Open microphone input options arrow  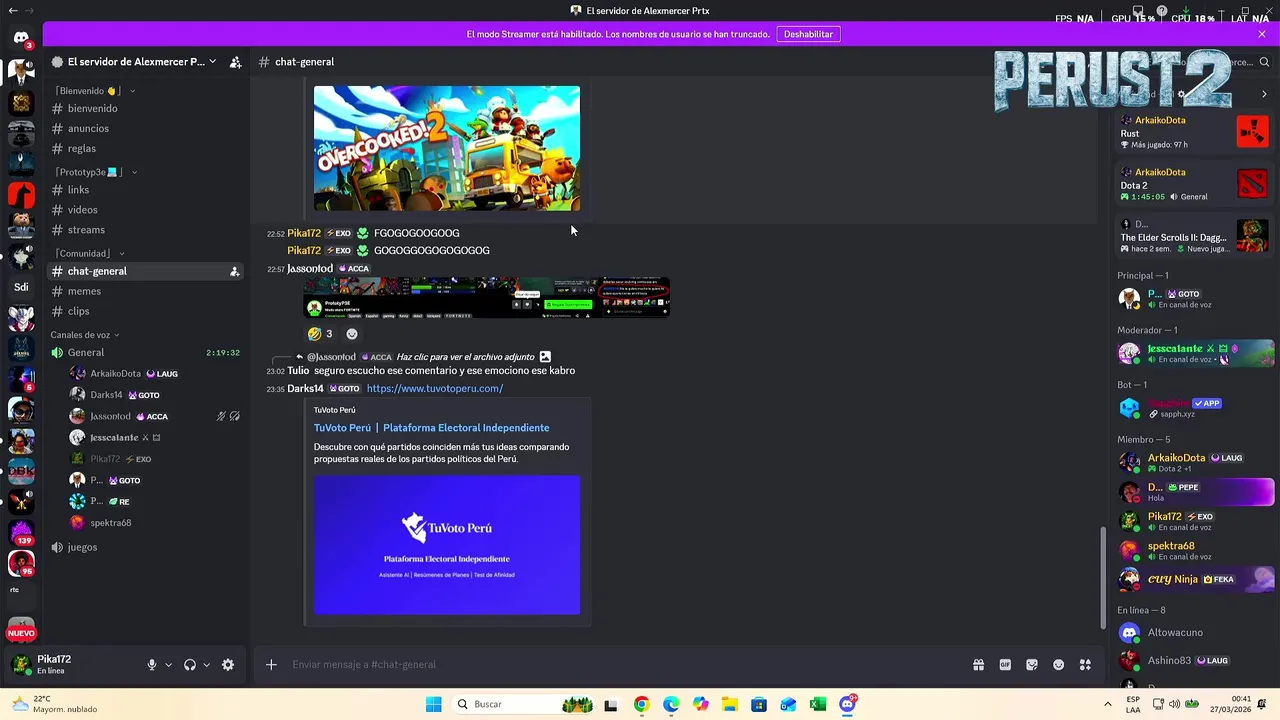click(168, 665)
